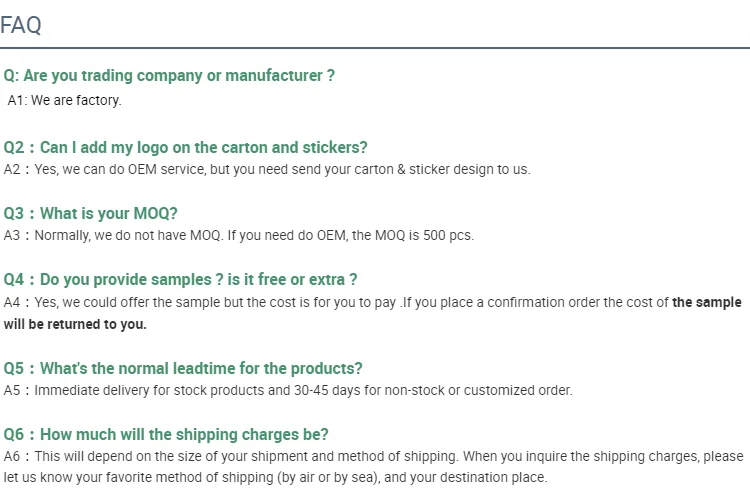This screenshot has height=504, width=750.
Task: Click bold 'the sample' text in A4
Action: (707, 302)
